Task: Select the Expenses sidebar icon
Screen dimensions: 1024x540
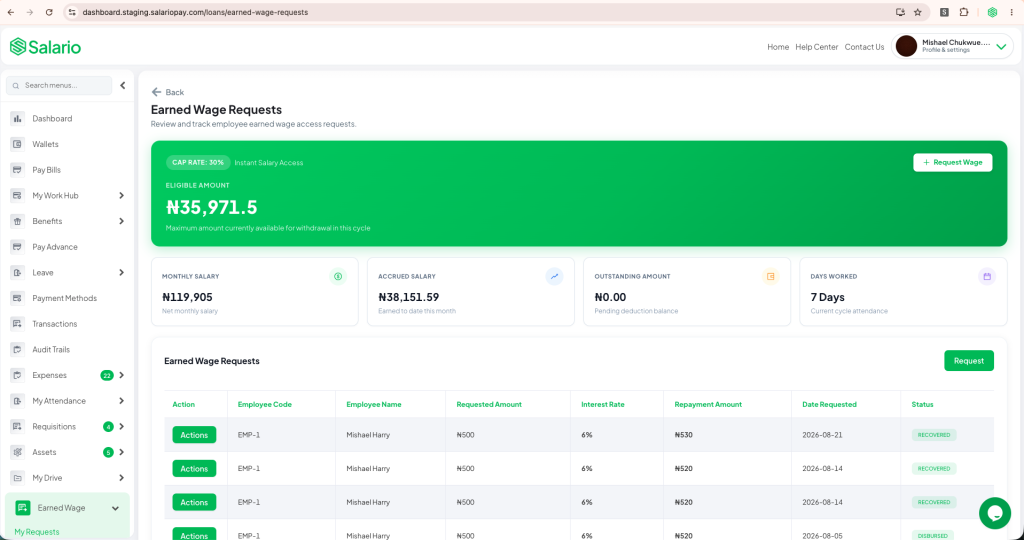Action: click(18, 375)
